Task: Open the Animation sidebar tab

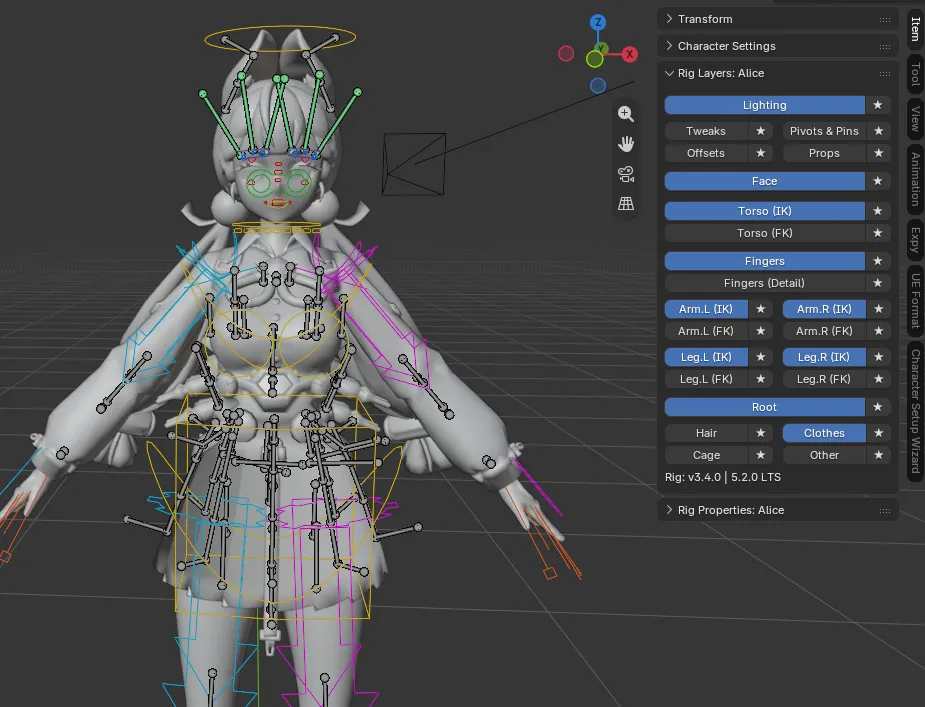Action: click(x=916, y=179)
